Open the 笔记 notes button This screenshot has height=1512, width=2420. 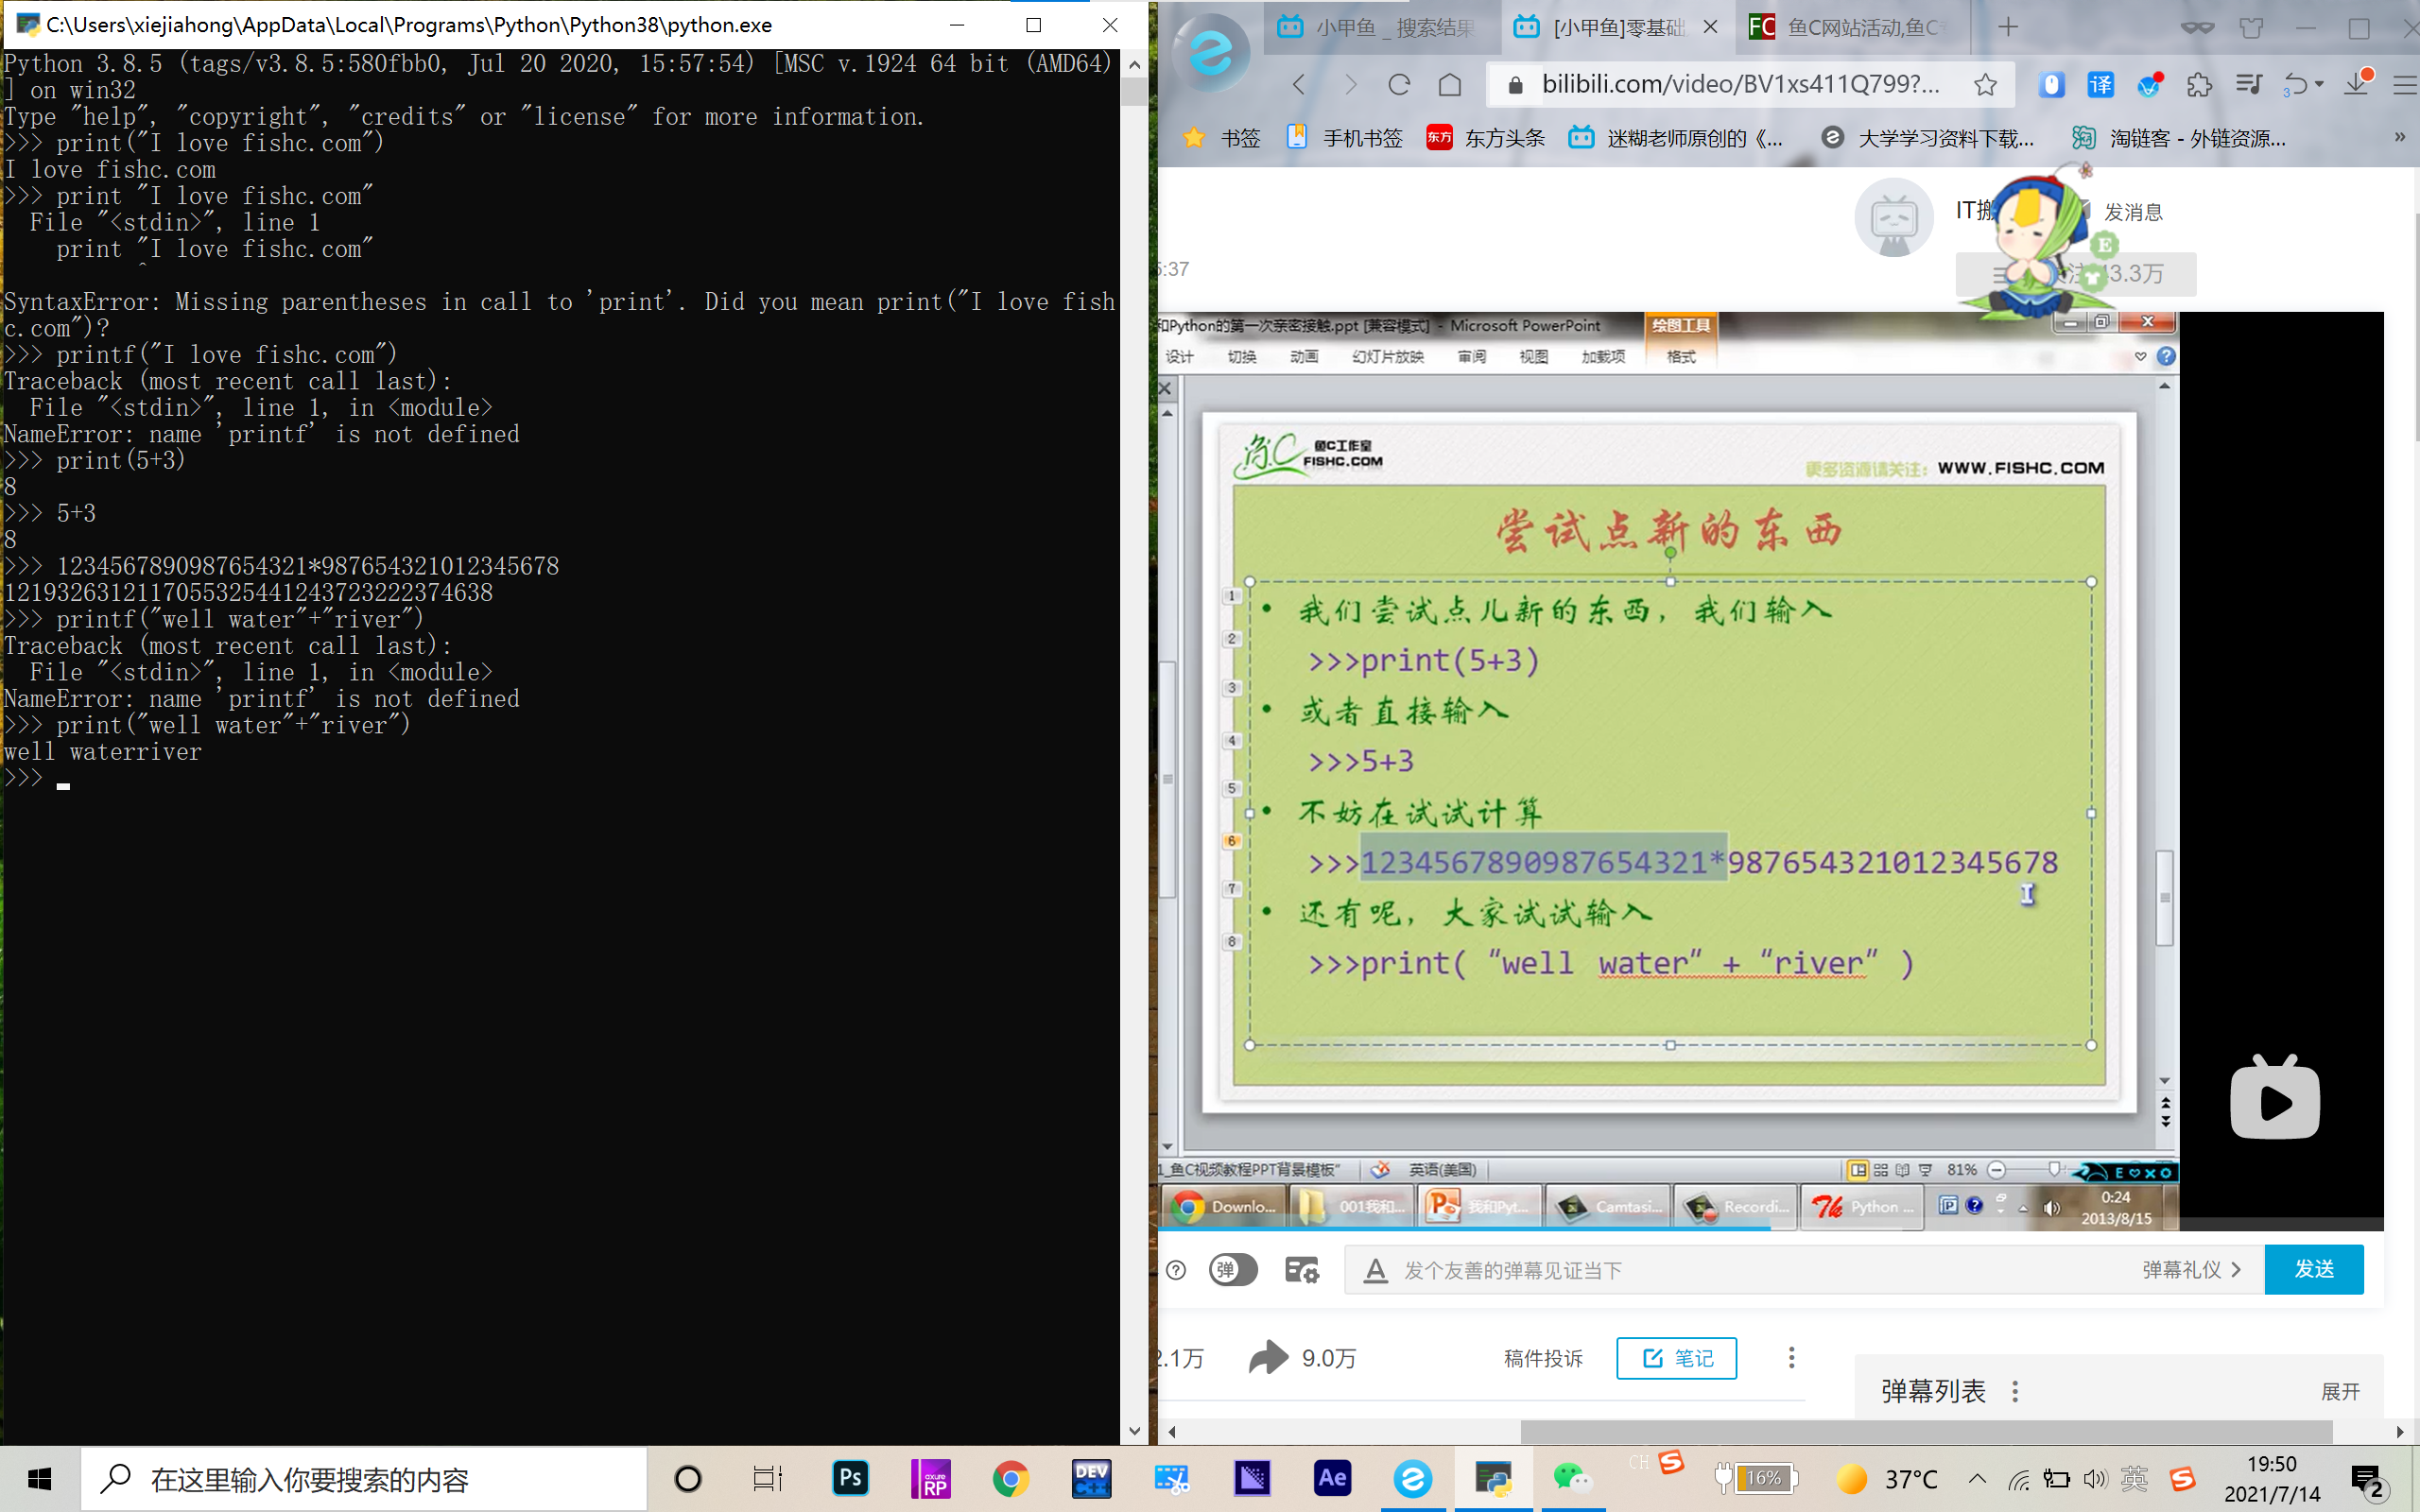pyautogui.click(x=1676, y=1357)
